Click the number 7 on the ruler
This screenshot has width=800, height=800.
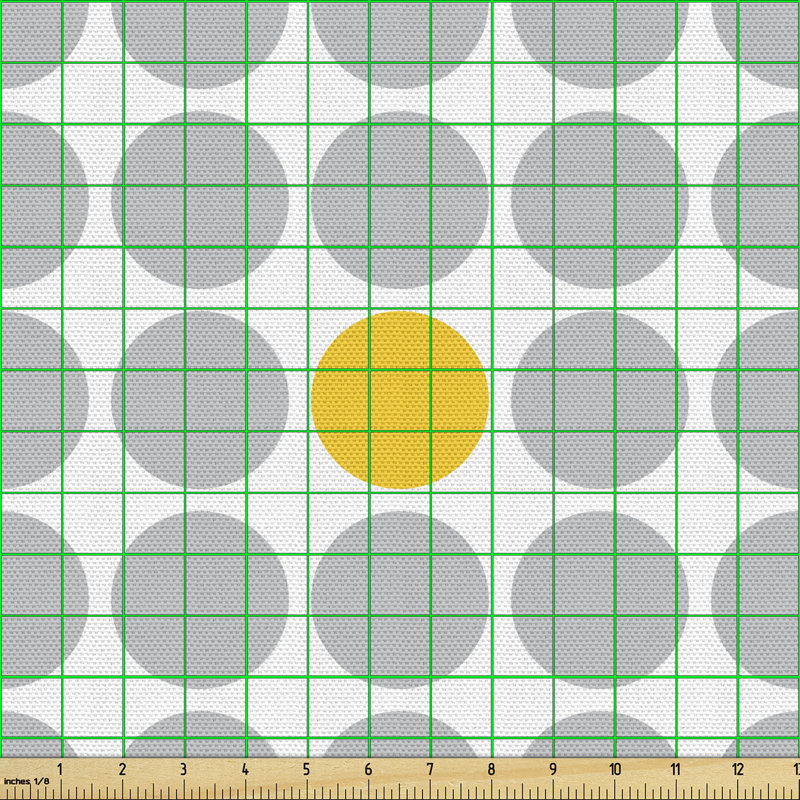tap(430, 769)
